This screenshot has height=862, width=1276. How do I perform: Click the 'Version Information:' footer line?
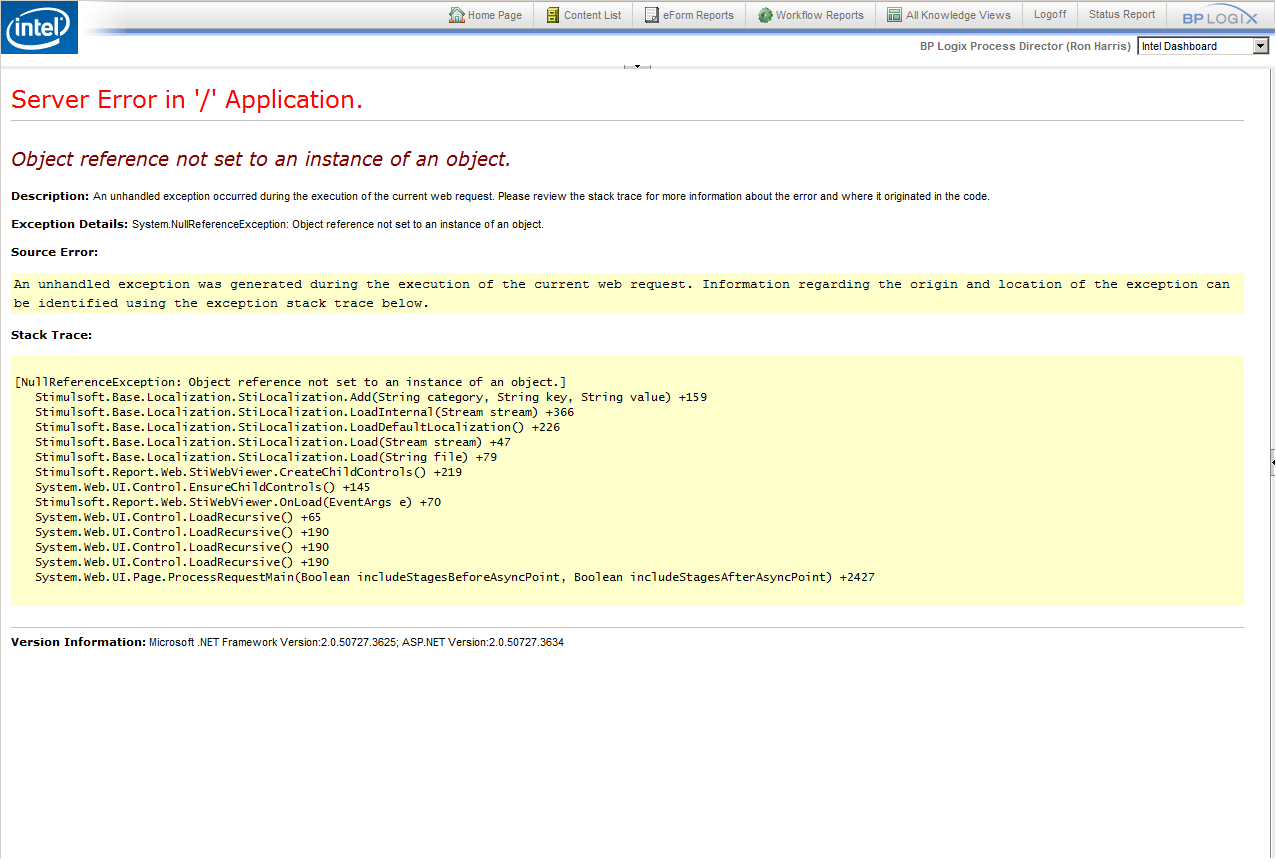287,642
